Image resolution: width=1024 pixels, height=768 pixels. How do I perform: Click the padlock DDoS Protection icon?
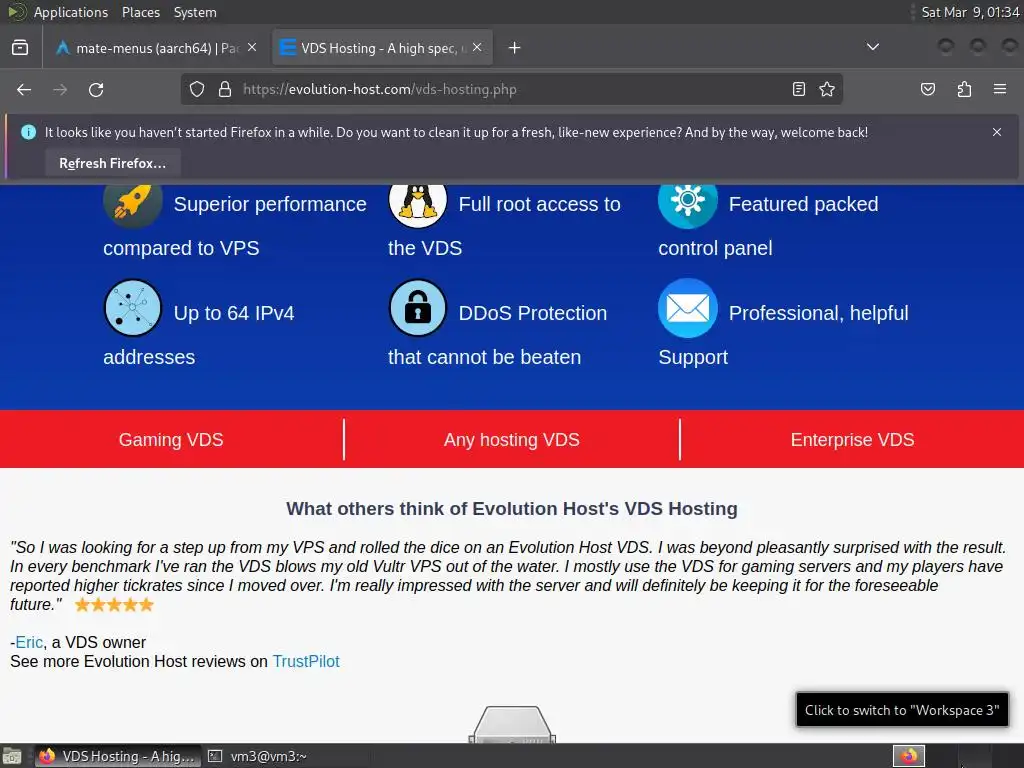pos(417,308)
